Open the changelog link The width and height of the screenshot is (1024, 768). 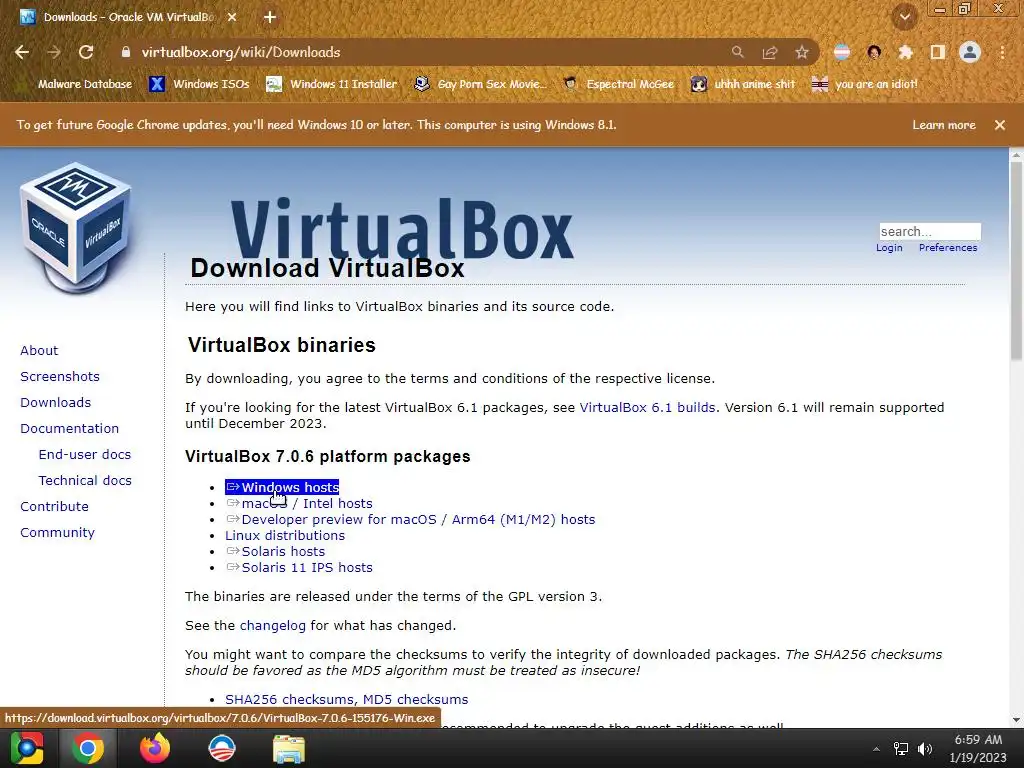point(272,626)
